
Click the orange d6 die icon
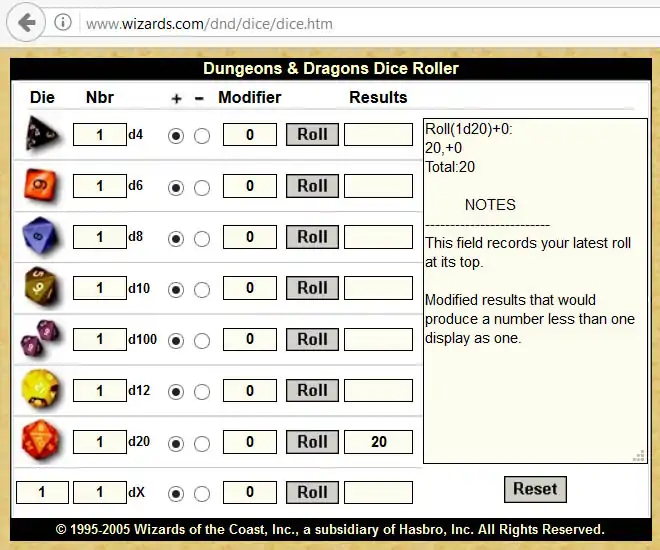pyautogui.click(x=42, y=185)
